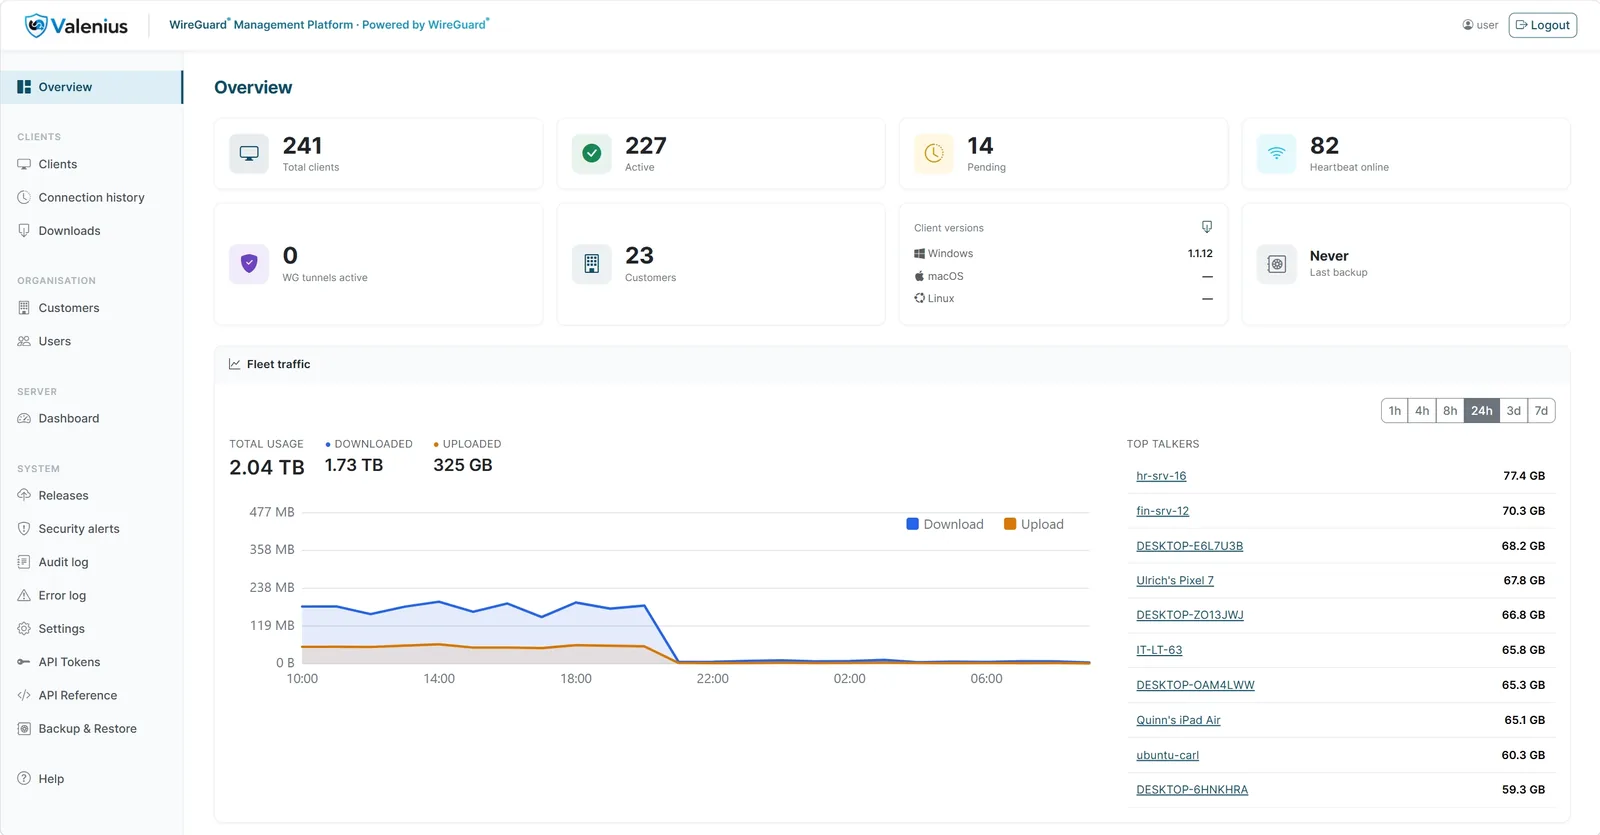This screenshot has height=835, width=1600.
Task: Click the 14 Pending card
Action: pyautogui.click(x=1063, y=153)
